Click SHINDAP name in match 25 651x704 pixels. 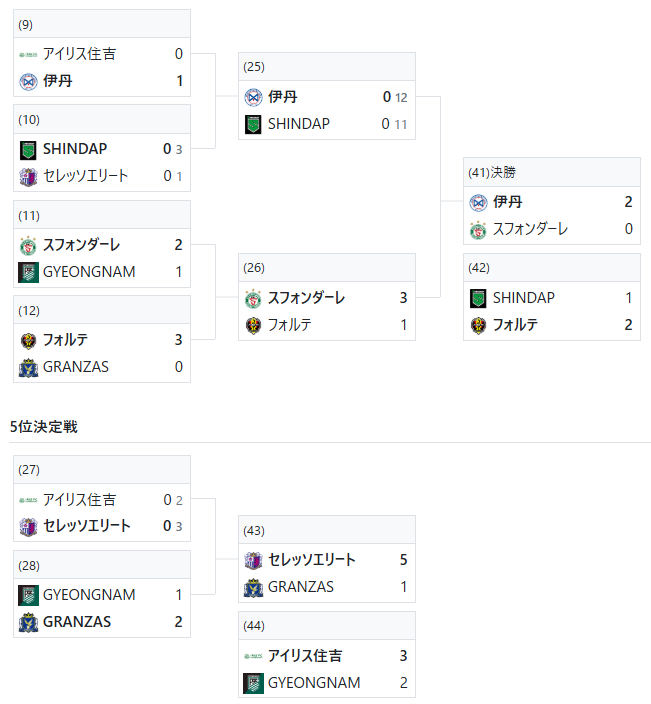(x=299, y=124)
